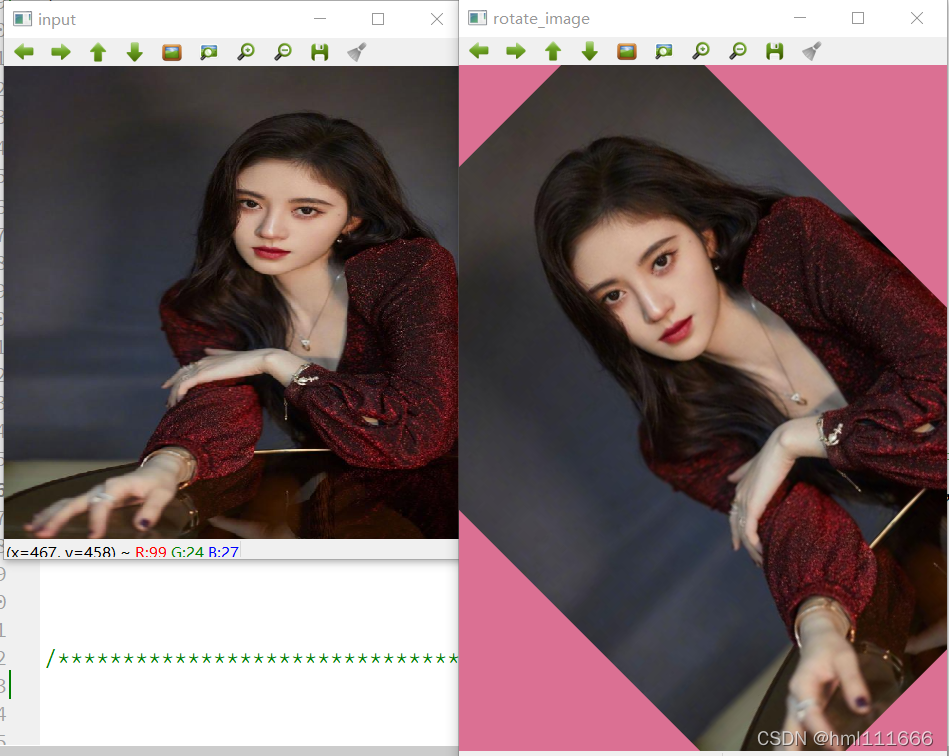Screen dimensions: 949x756
Task: Click the 'input' window title text
Action: pos(57,19)
